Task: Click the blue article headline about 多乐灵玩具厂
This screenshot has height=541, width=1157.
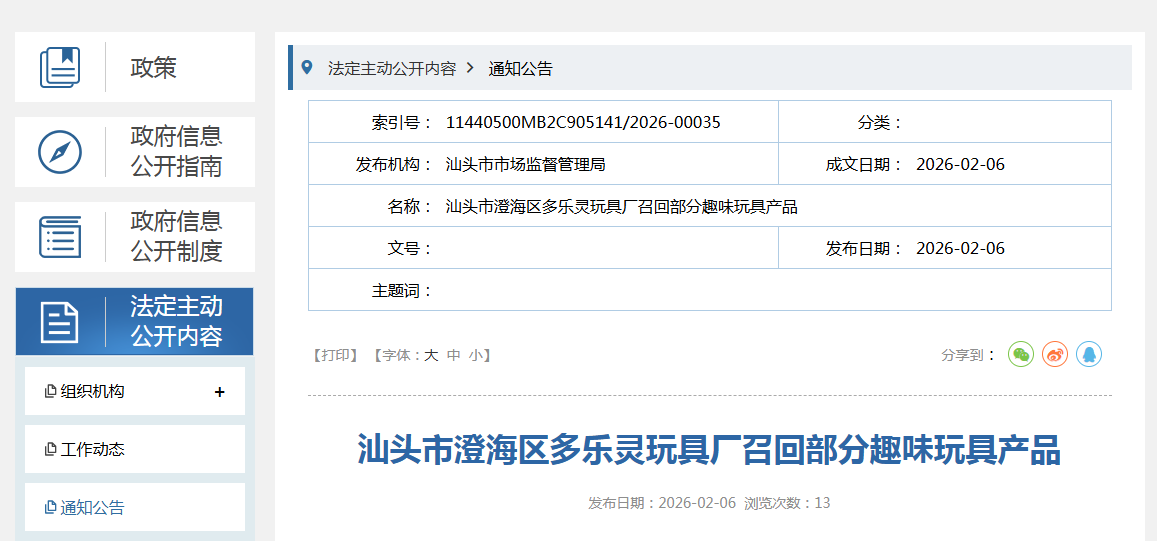Action: [709, 450]
